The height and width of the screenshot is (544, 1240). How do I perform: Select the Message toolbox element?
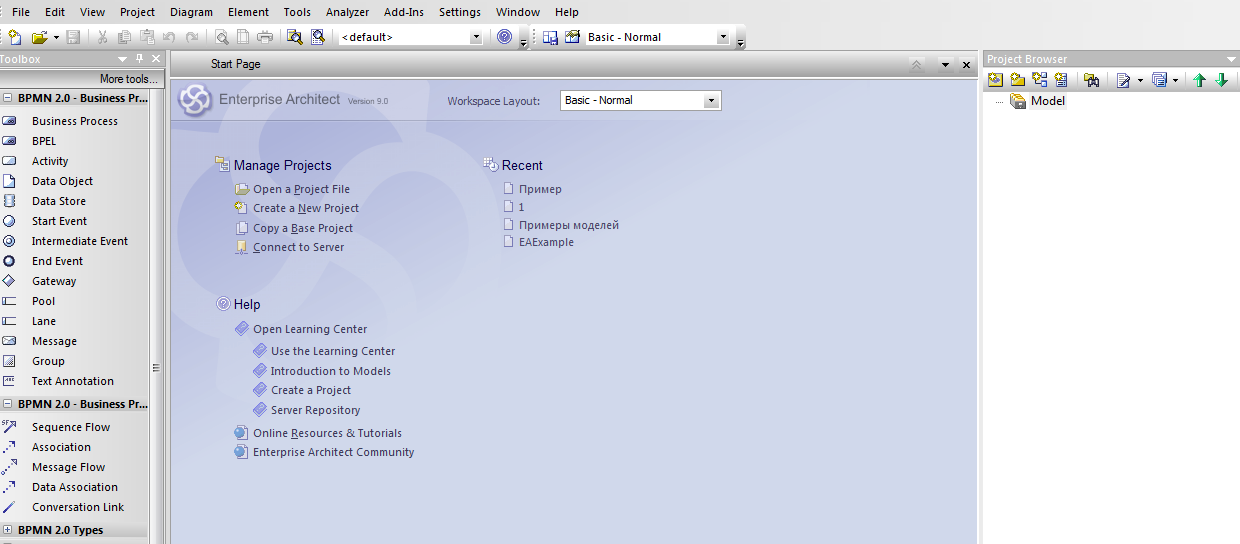(54, 341)
